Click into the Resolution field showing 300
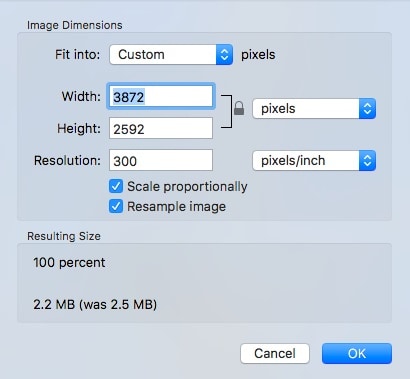 point(161,160)
